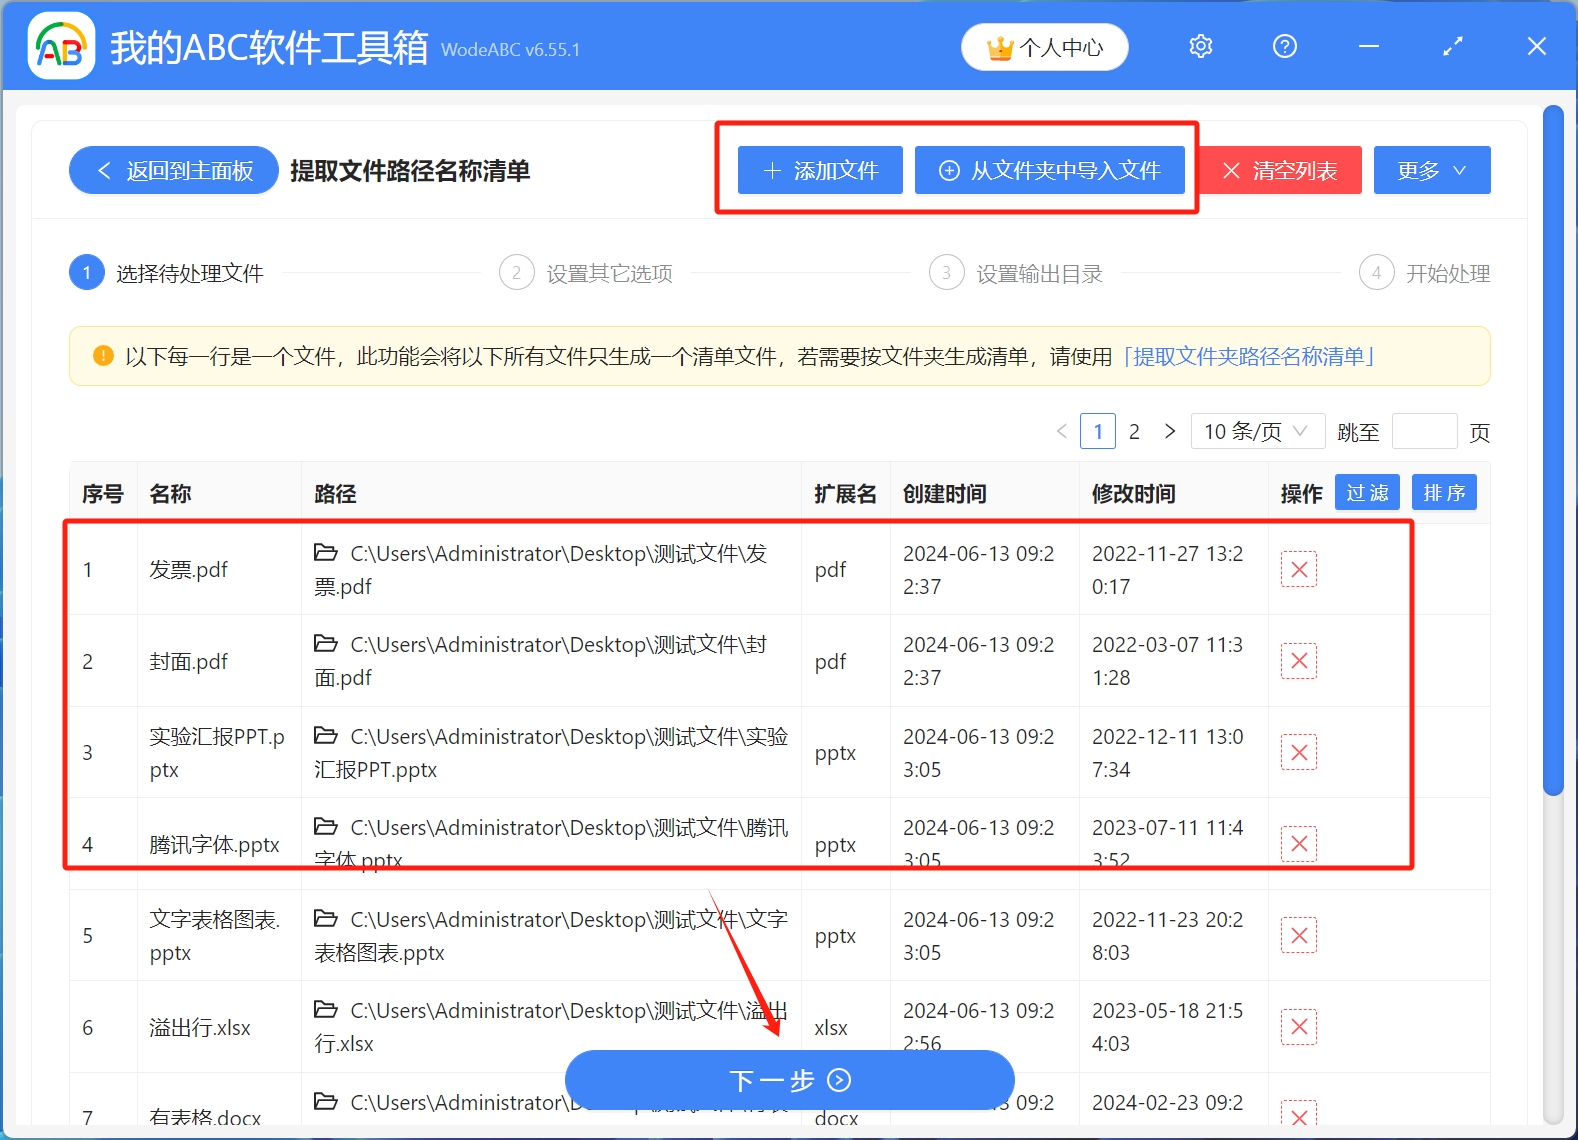The image size is (1578, 1140).
Task: Delete the 文字表格图表.pptx row
Action: click(1299, 936)
